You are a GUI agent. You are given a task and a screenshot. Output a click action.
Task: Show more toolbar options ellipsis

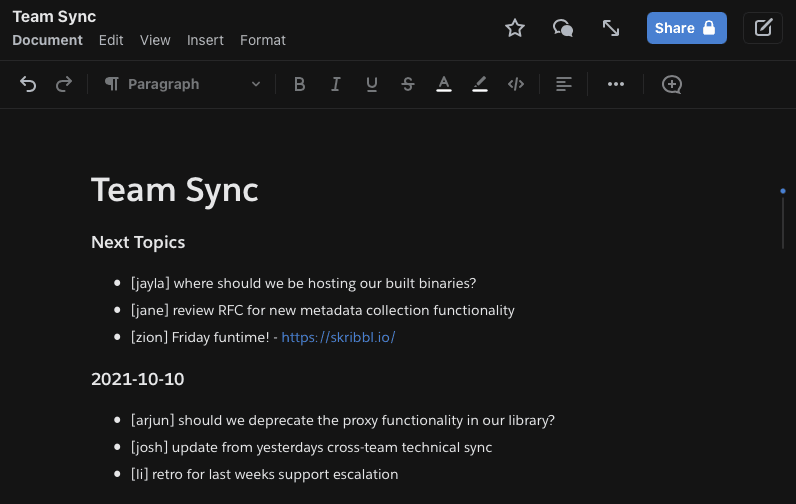[x=616, y=84]
